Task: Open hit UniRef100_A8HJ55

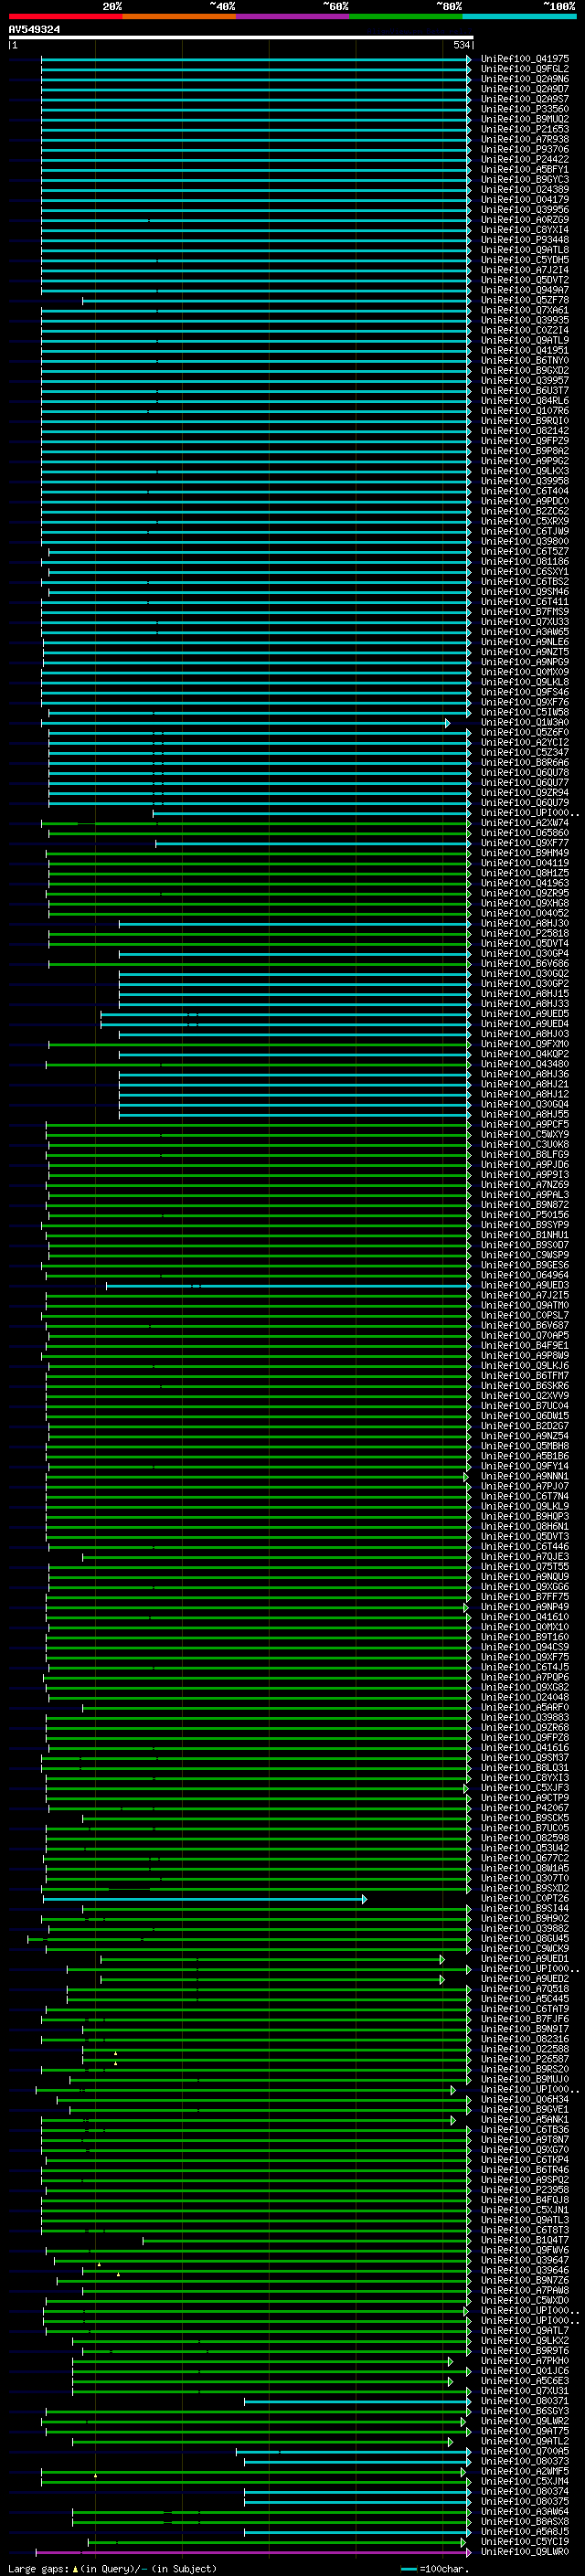Action: click(x=525, y=1114)
